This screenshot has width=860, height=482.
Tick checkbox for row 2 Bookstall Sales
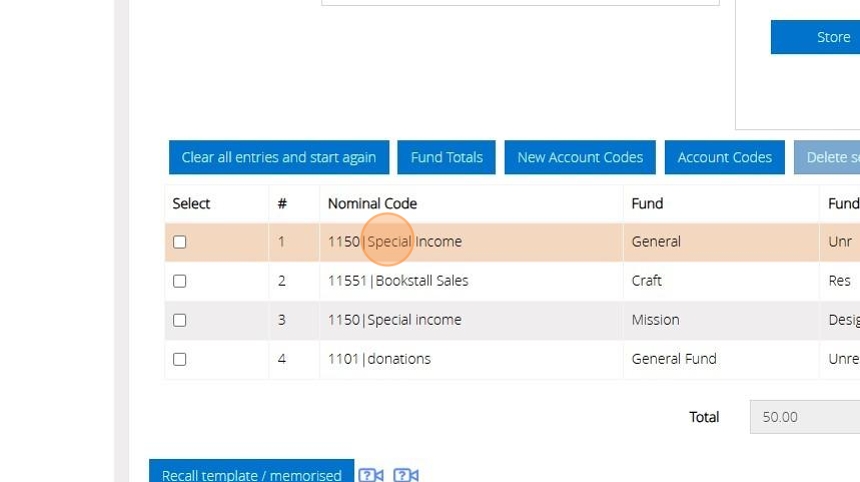tap(179, 281)
